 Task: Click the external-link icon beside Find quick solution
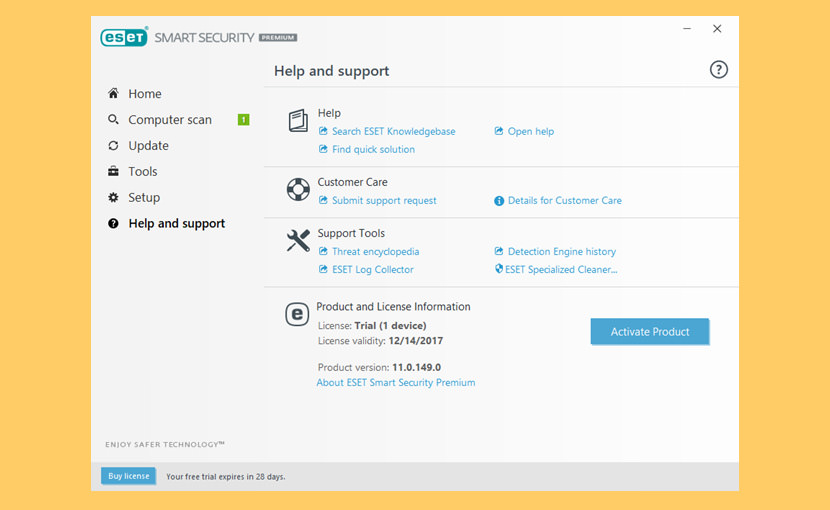click(323, 149)
